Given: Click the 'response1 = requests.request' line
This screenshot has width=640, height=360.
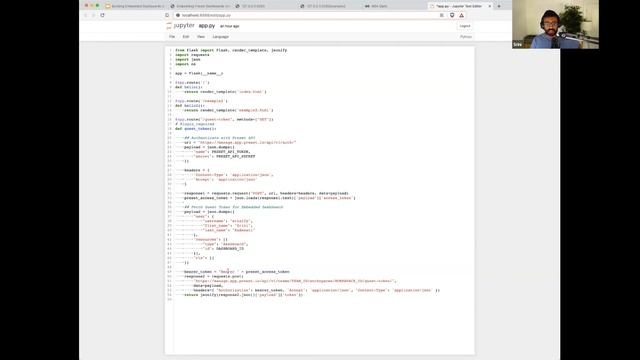Looking at the screenshot, I should [x=266, y=193].
